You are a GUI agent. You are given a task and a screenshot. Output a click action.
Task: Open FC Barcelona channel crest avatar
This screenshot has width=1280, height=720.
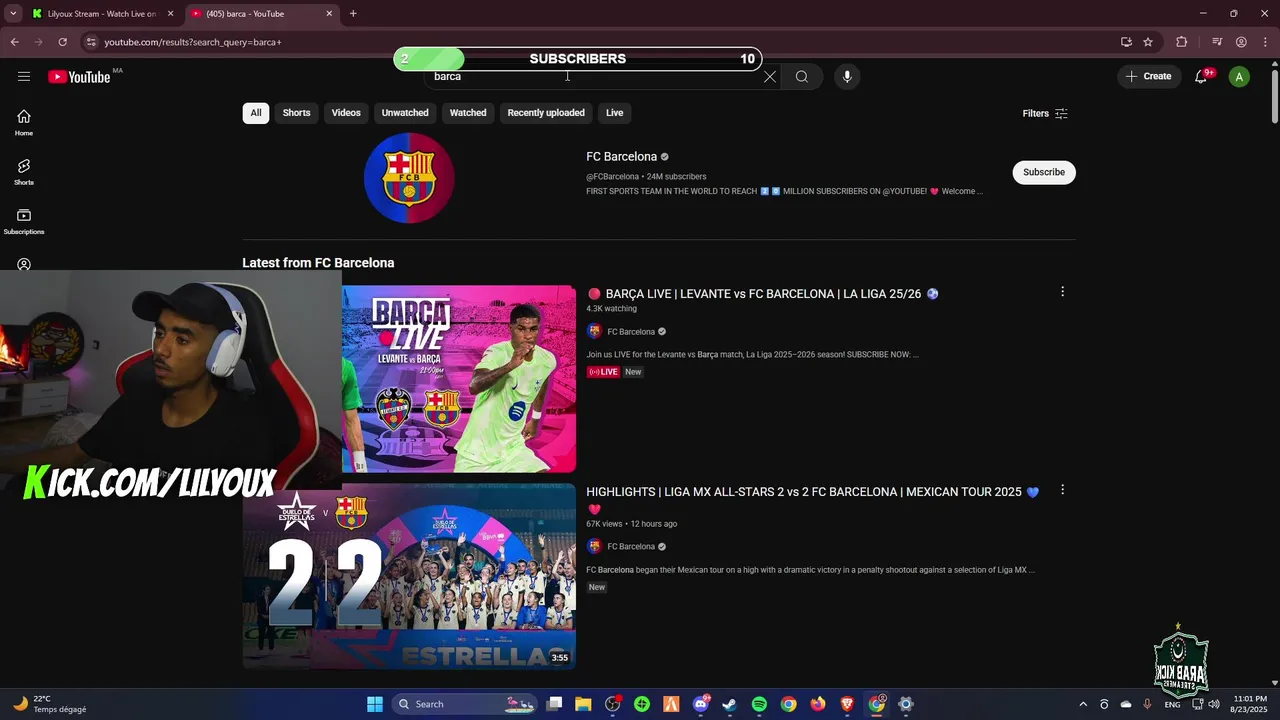tap(409, 178)
